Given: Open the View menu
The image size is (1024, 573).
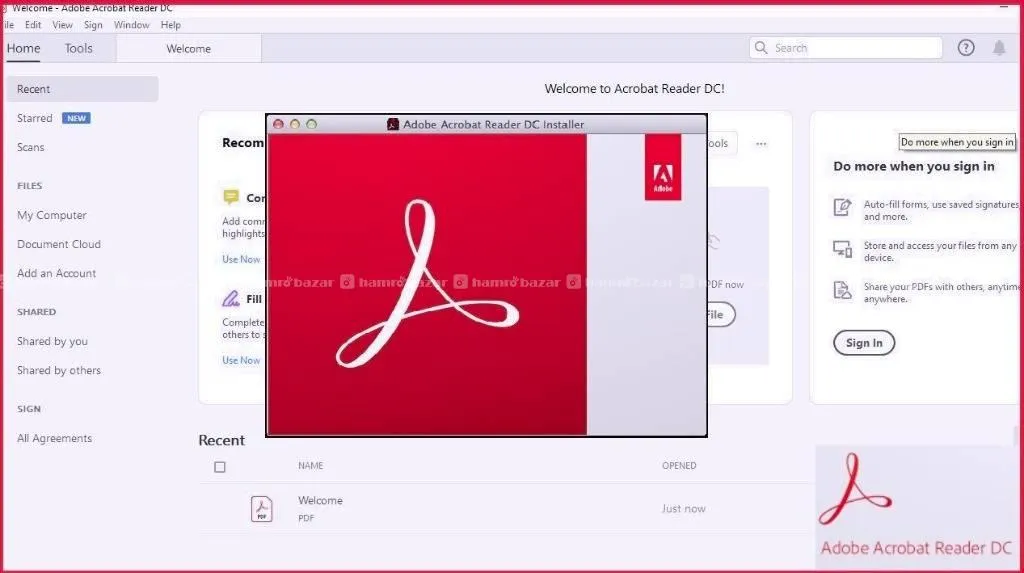Looking at the screenshot, I should pos(62,25).
